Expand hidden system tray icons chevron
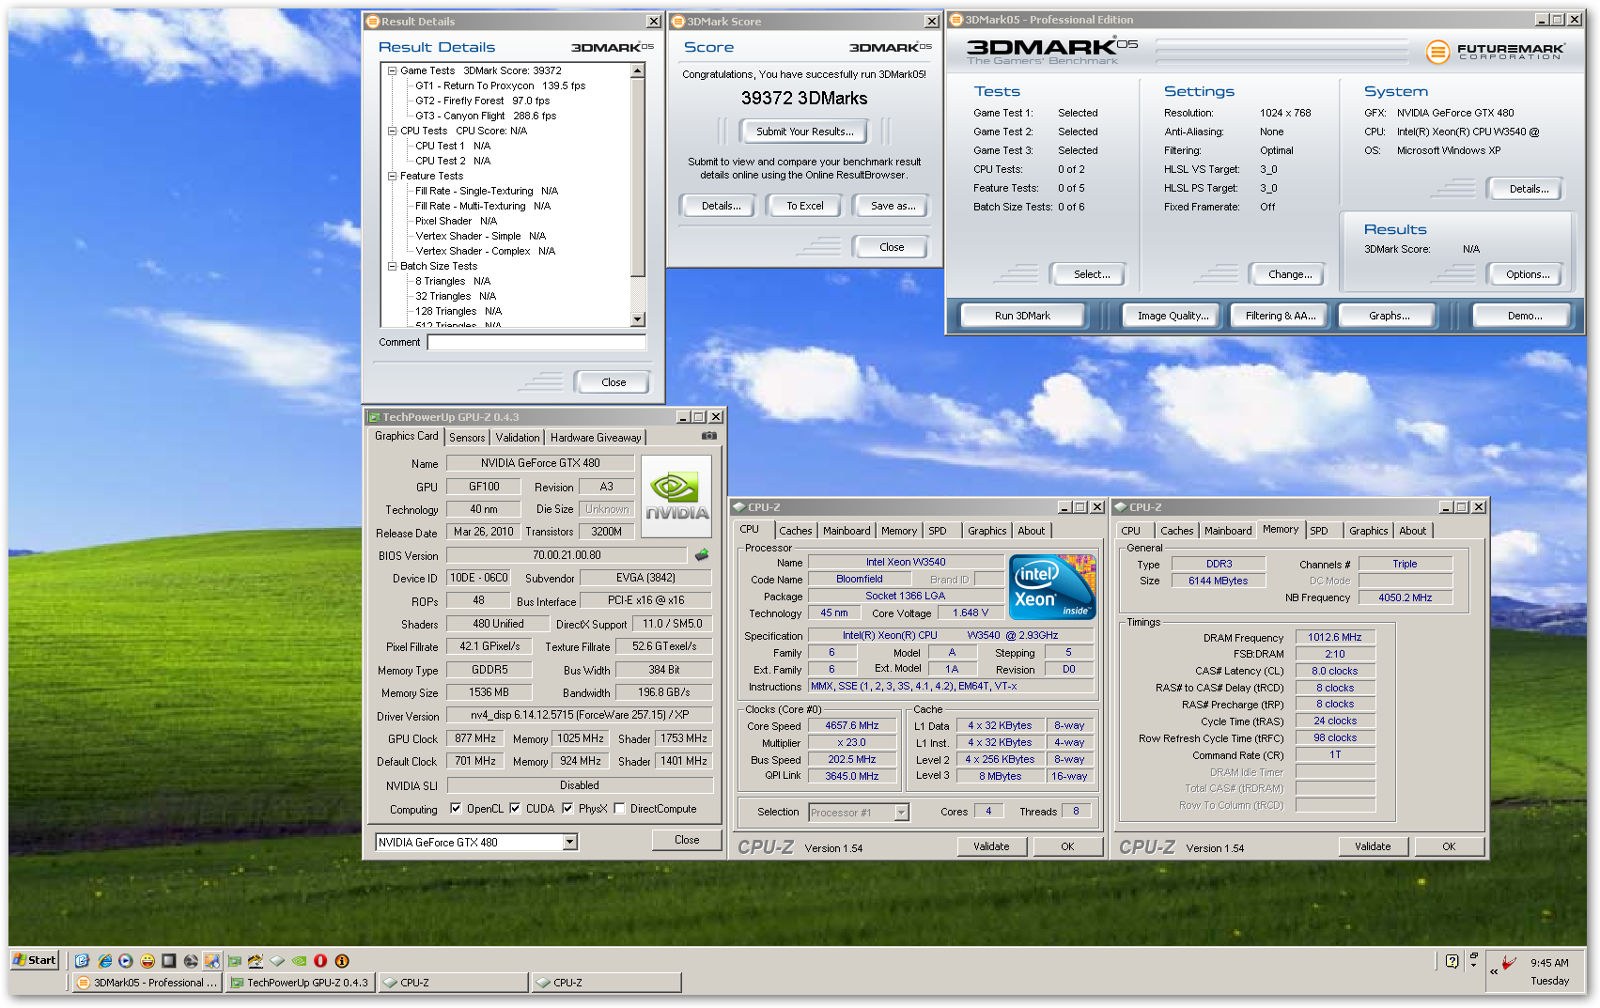The width and height of the screenshot is (1600, 1008). pyautogui.click(x=1494, y=970)
